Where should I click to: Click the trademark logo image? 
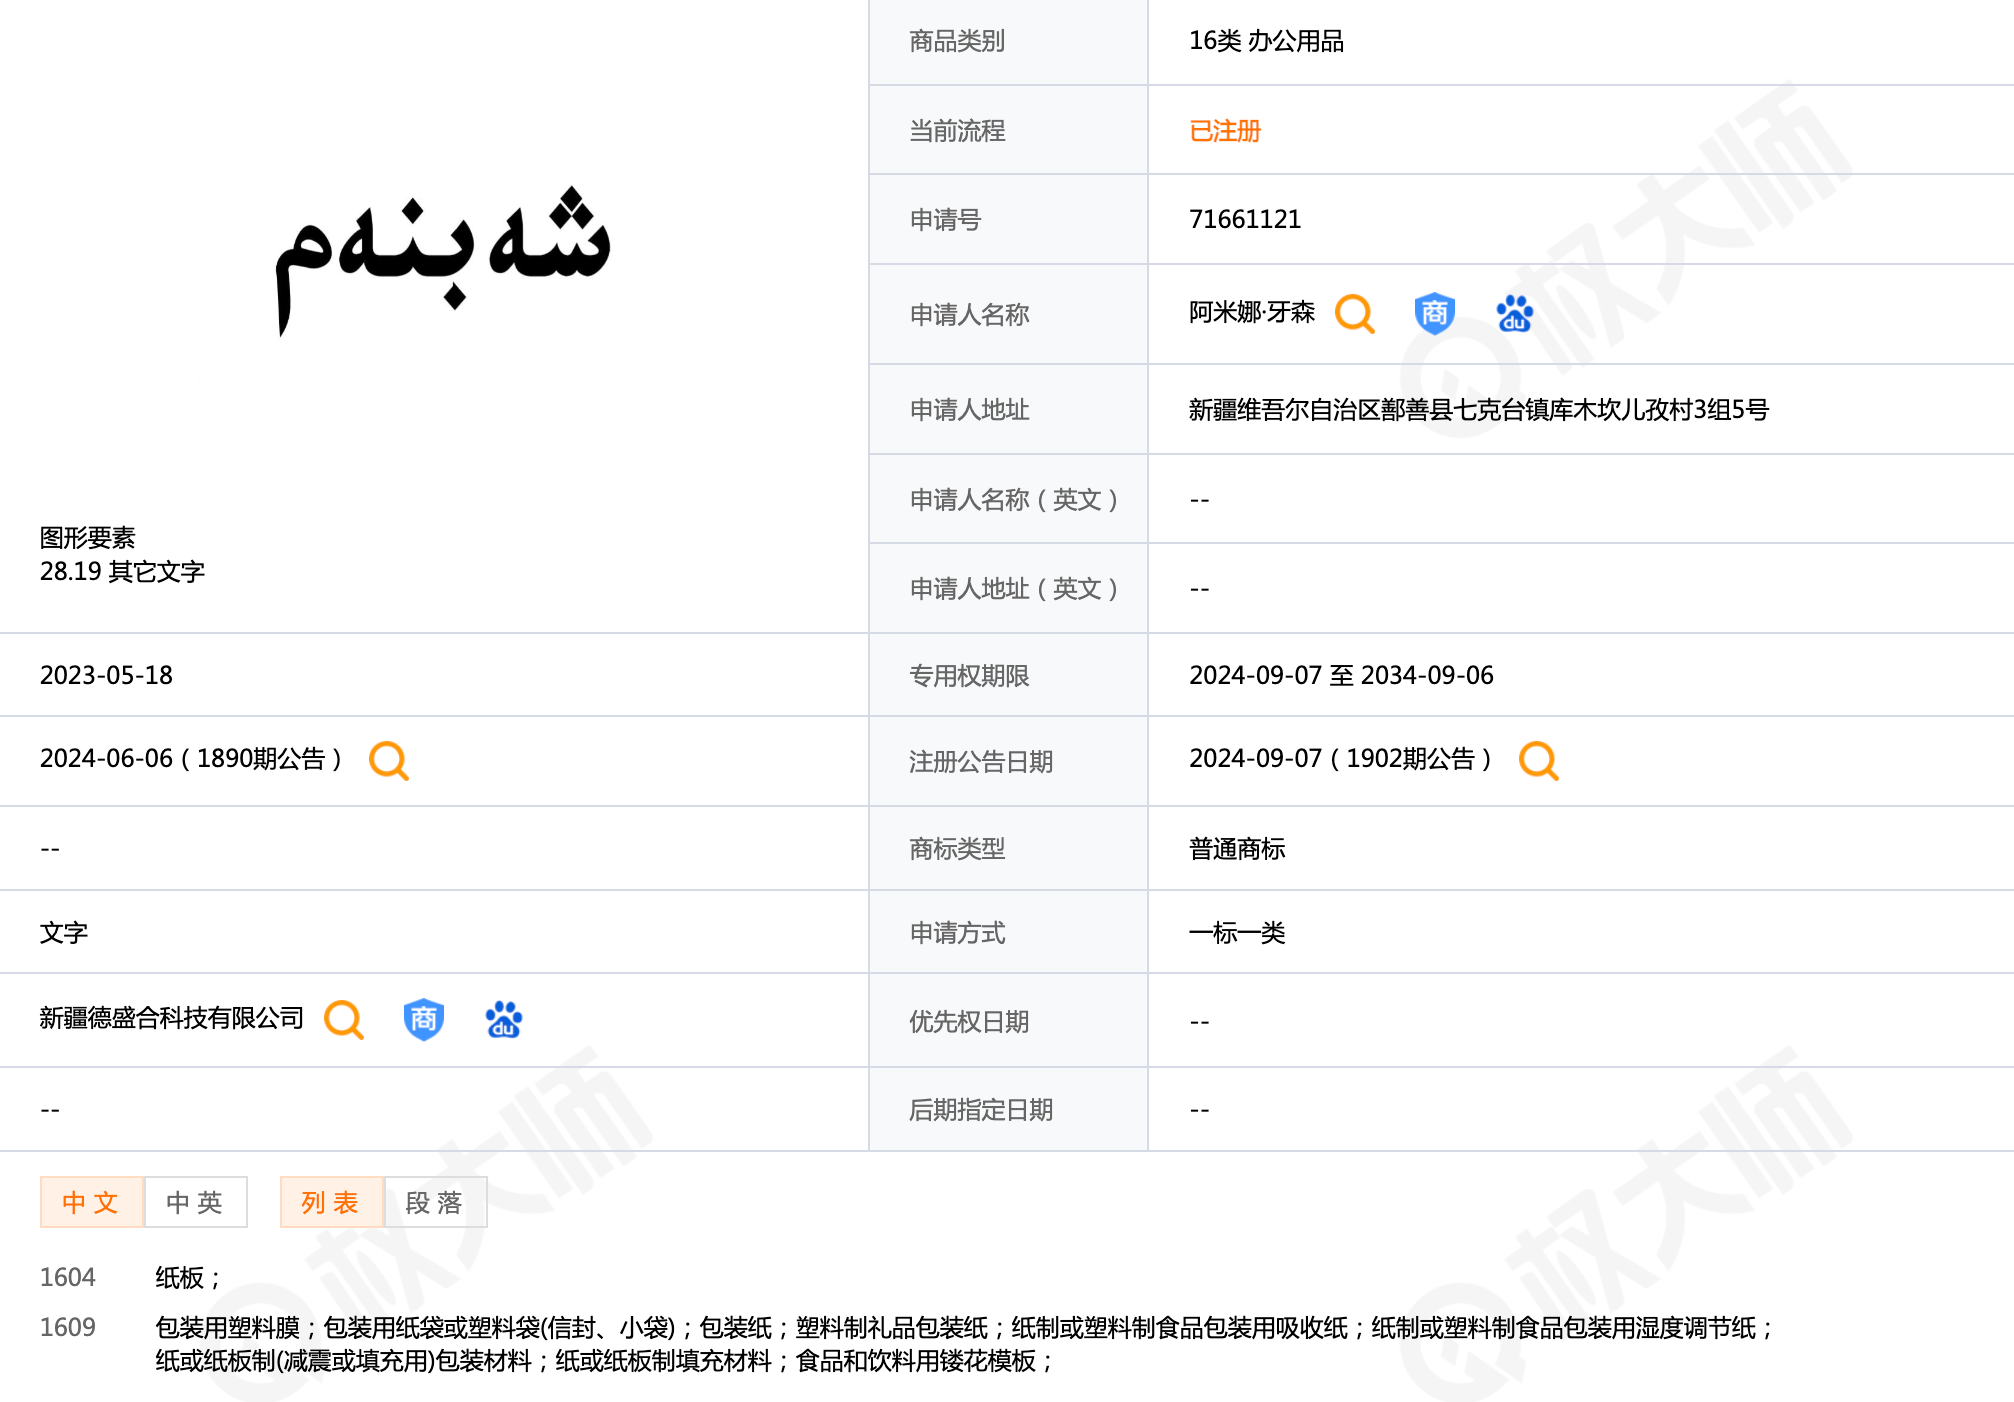tap(442, 258)
